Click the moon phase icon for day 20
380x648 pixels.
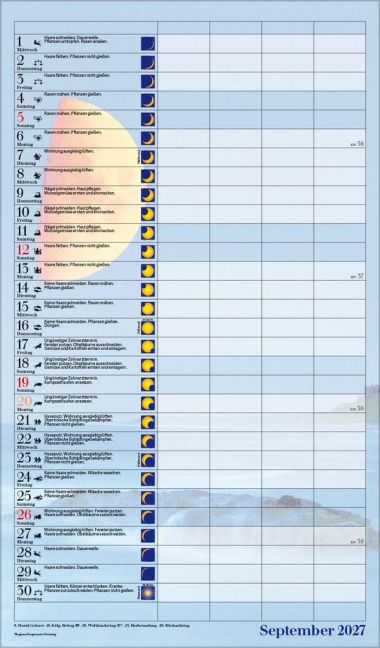(148, 404)
